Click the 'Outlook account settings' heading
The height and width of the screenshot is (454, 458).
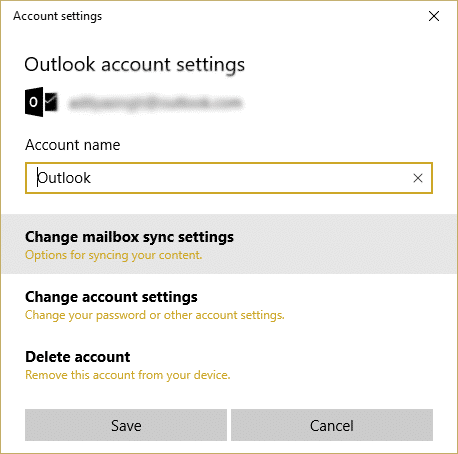[135, 65]
